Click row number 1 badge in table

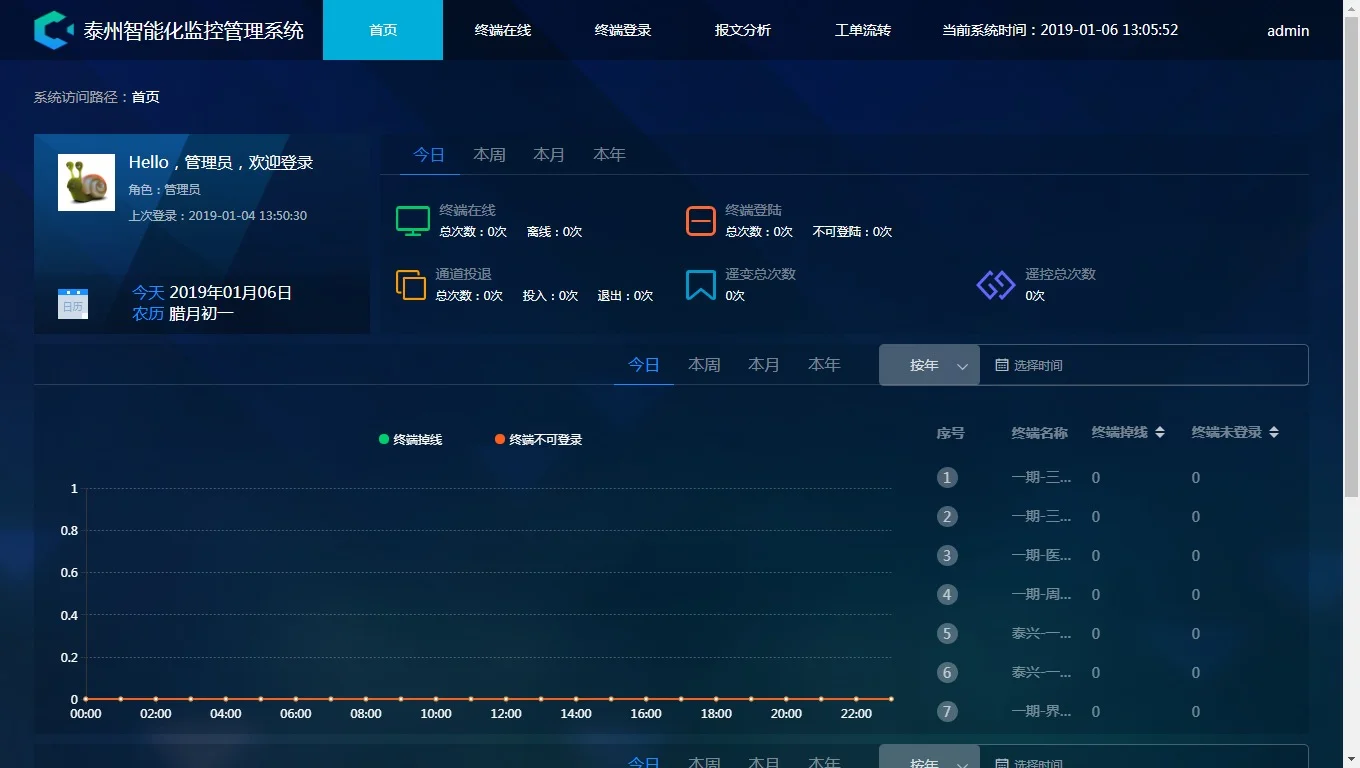pos(947,478)
